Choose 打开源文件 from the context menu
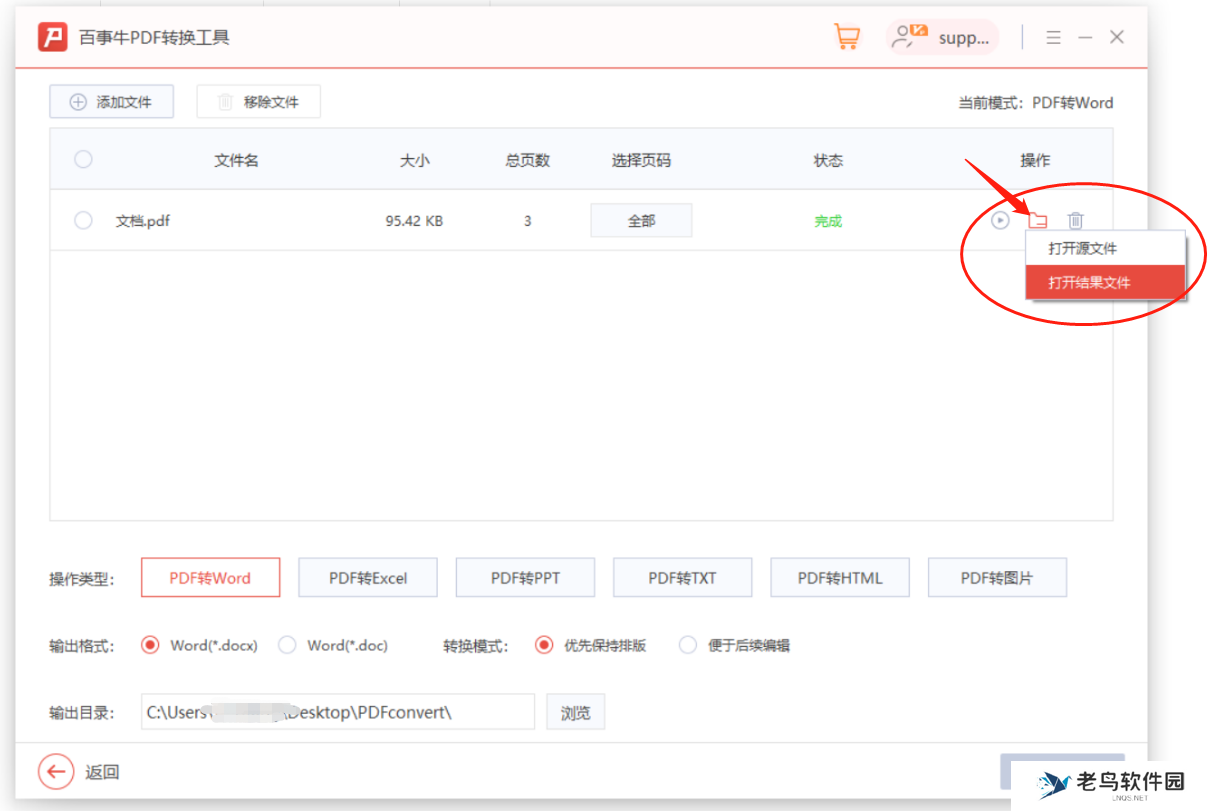This screenshot has width=1211, height=811. (1083, 248)
